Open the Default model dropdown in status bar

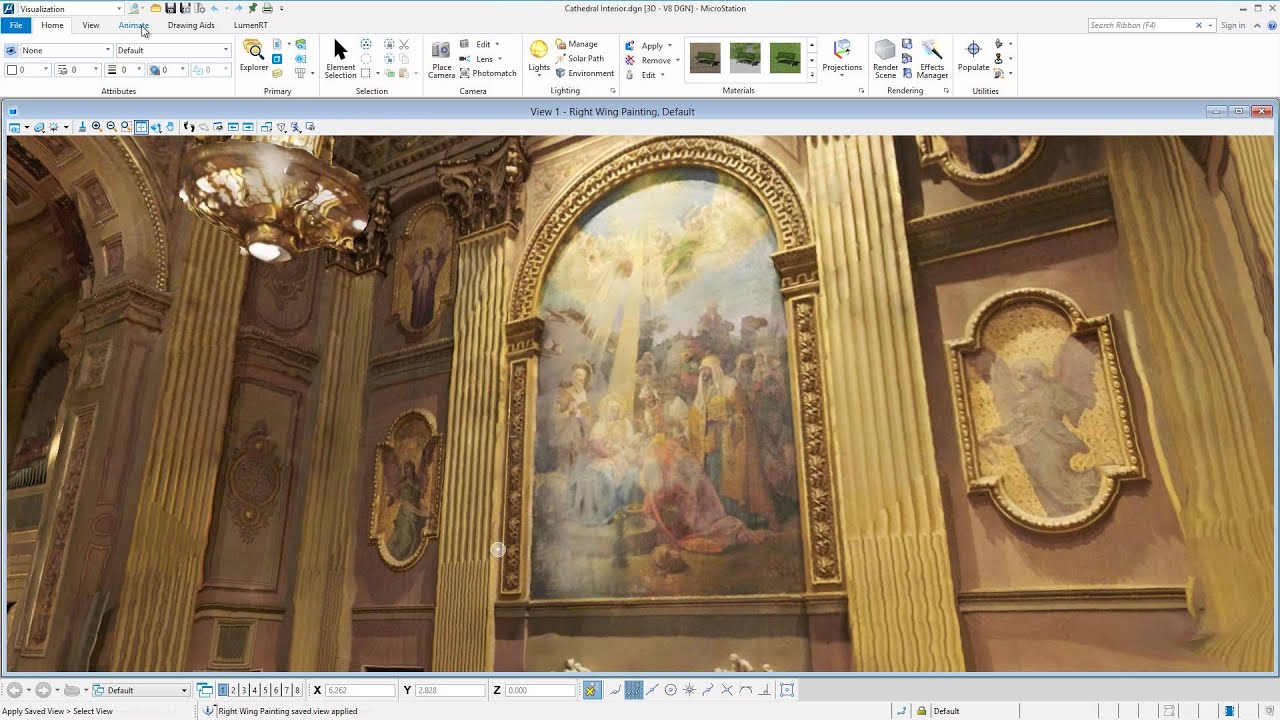143,690
